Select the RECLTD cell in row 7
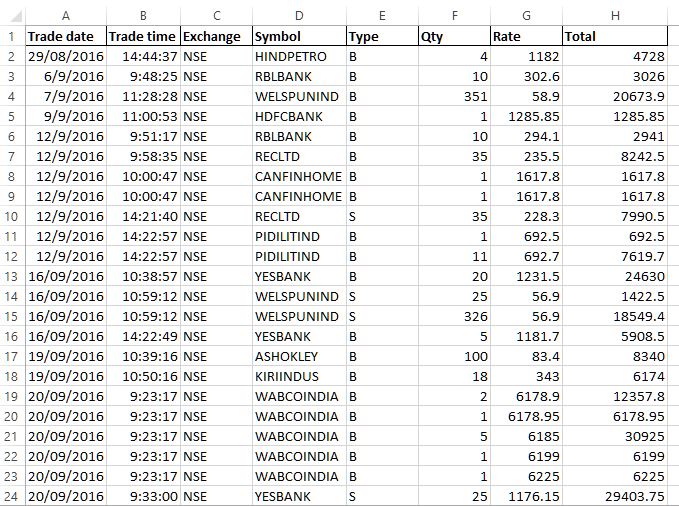Screen dimensions: 679x506 click(x=299, y=156)
